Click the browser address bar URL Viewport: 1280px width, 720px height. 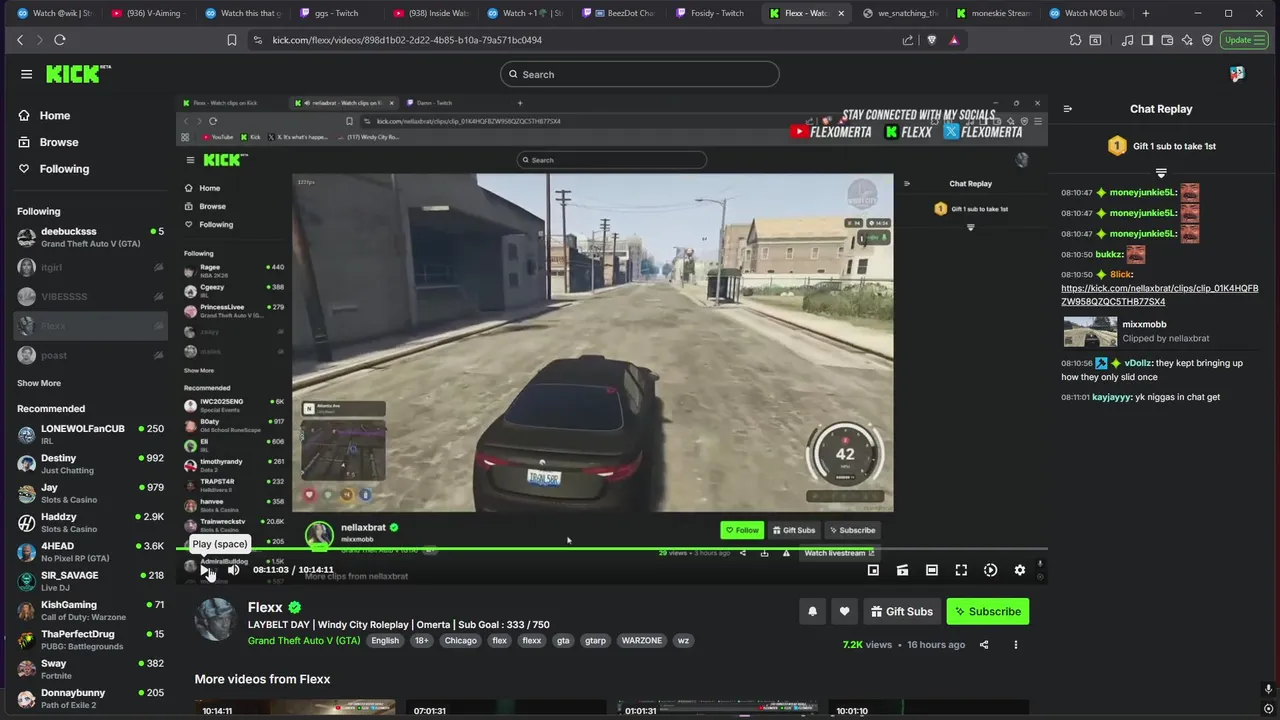click(407, 40)
